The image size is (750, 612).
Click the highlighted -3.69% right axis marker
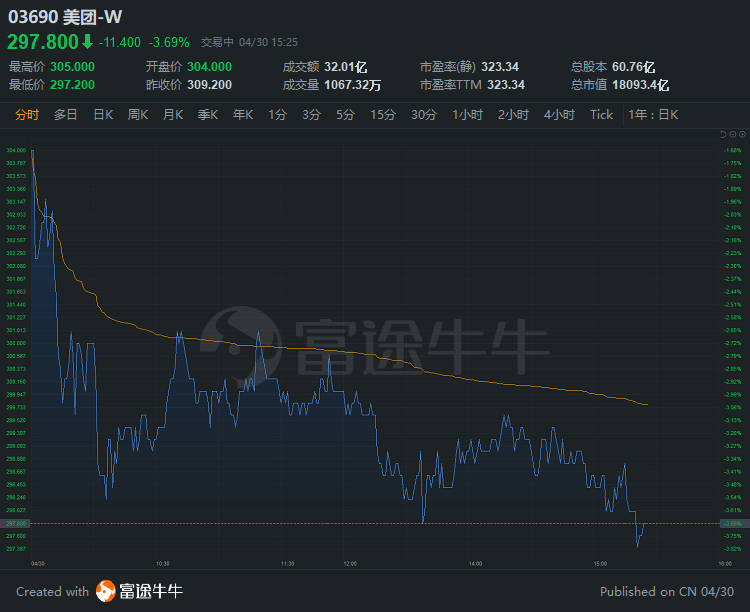point(733,523)
